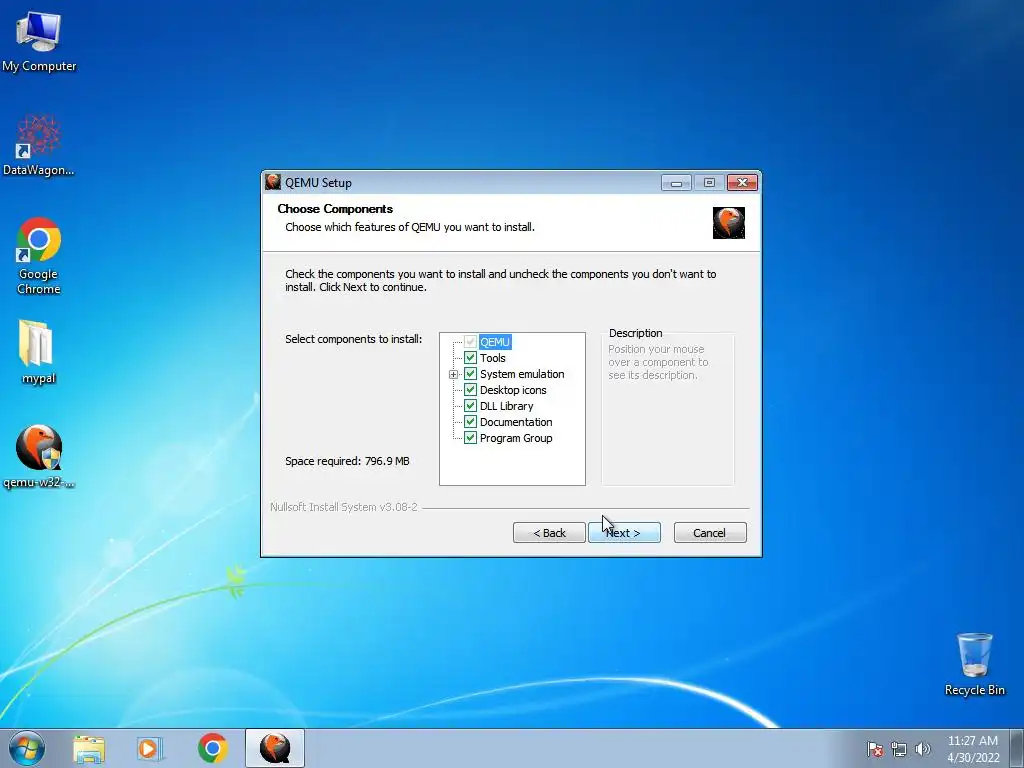Click the QEMU logo in the dialog header
1024x768 pixels.
point(728,223)
